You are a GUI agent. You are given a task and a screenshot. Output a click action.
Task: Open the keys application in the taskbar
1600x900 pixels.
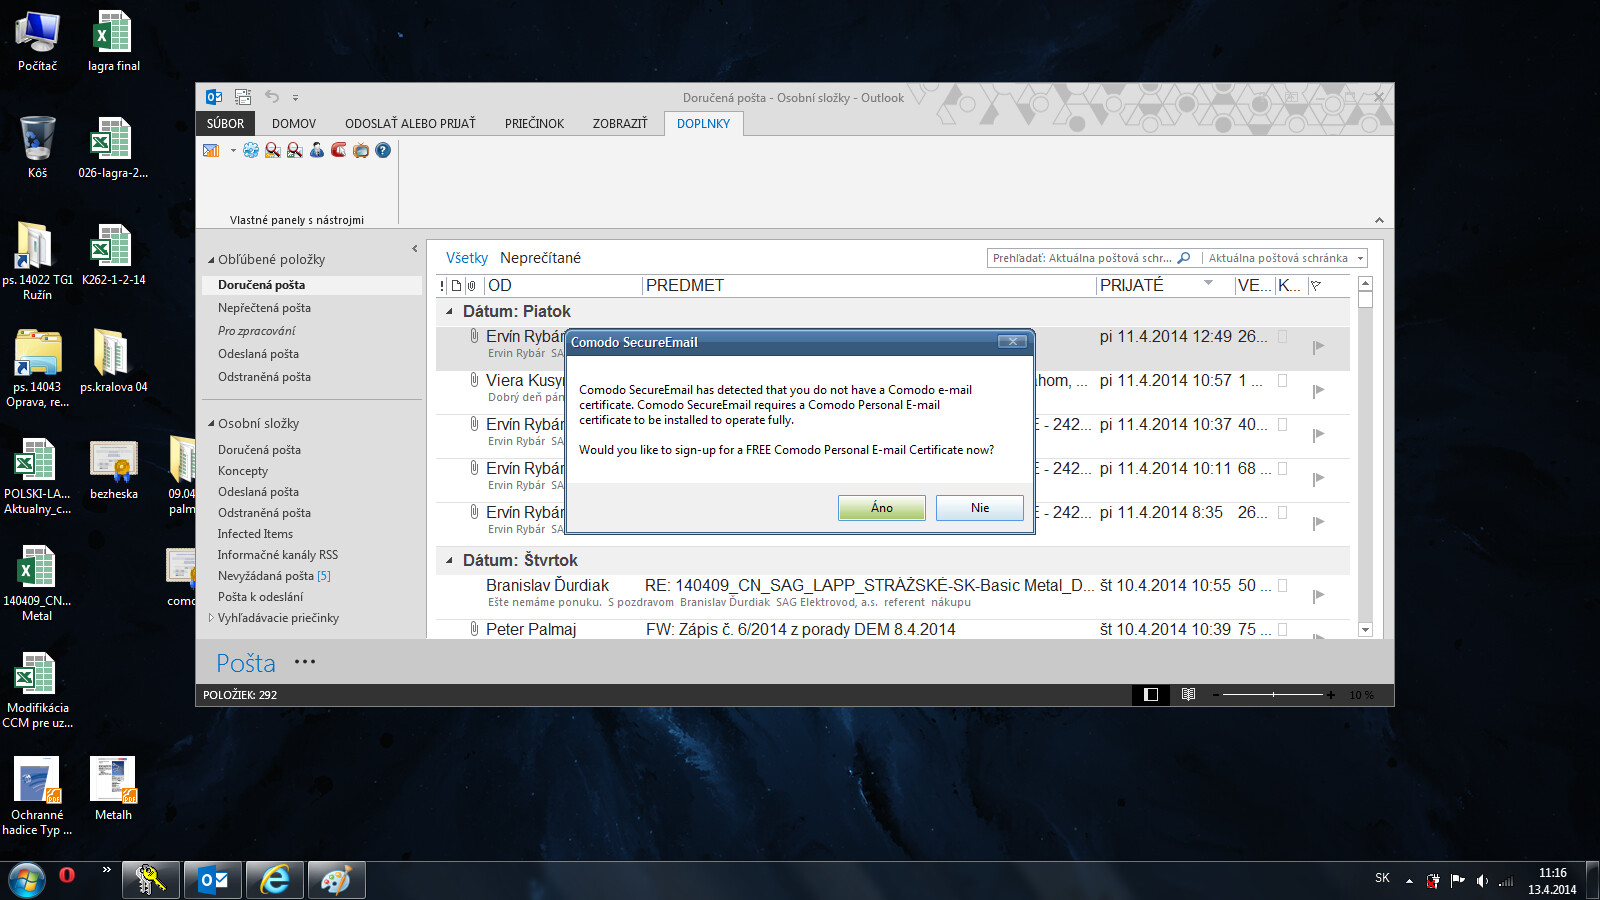coord(151,880)
